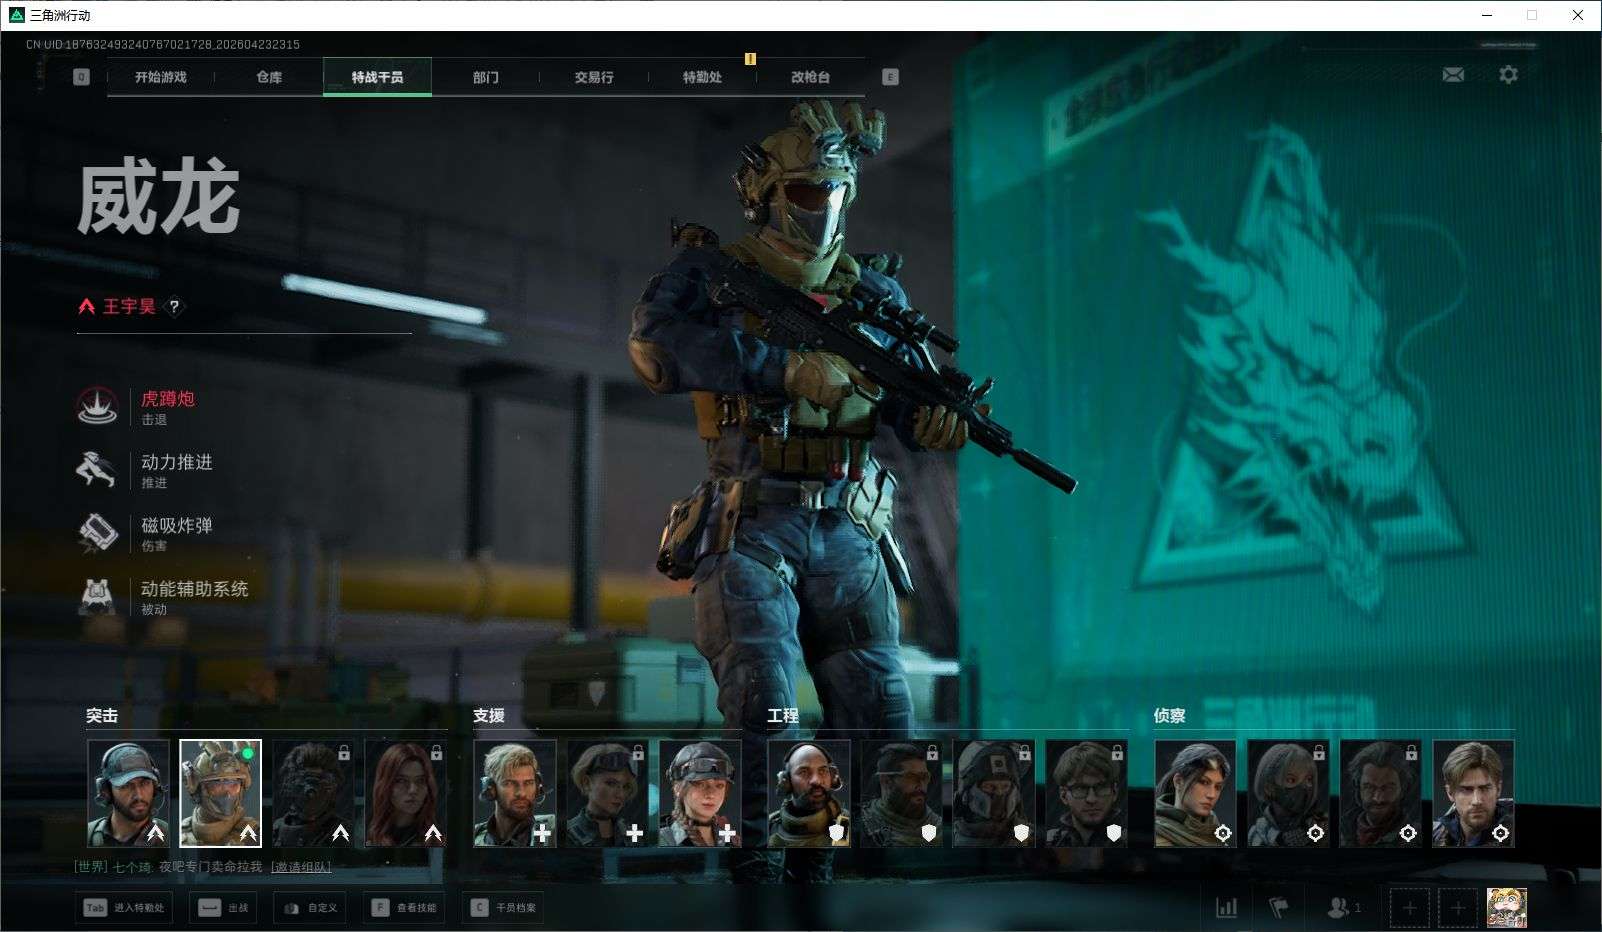Switch to the 开始游戏 tab

click(x=161, y=77)
